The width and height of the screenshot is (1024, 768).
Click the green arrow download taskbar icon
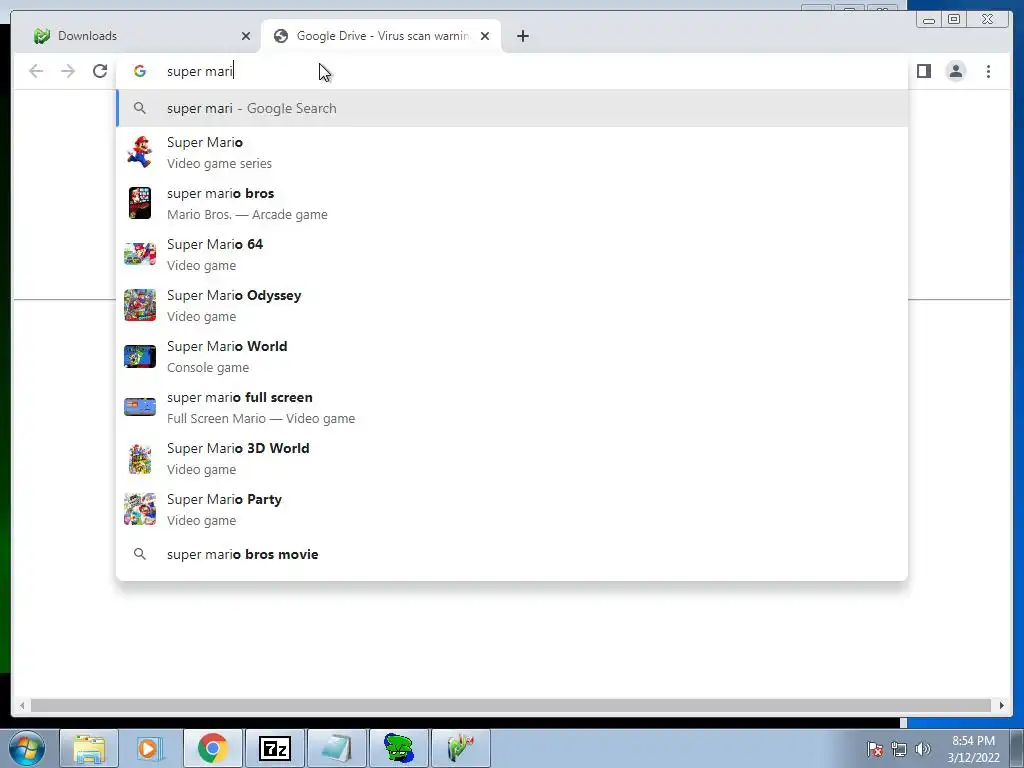click(461, 748)
